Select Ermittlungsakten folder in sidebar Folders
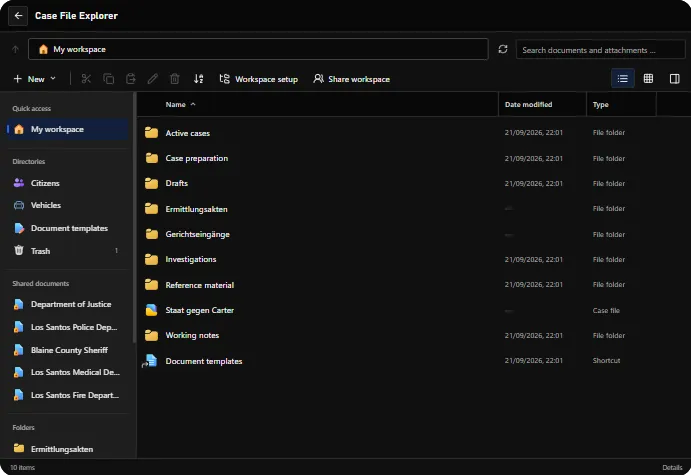This screenshot has height=475, width=691. coord(68,449)
